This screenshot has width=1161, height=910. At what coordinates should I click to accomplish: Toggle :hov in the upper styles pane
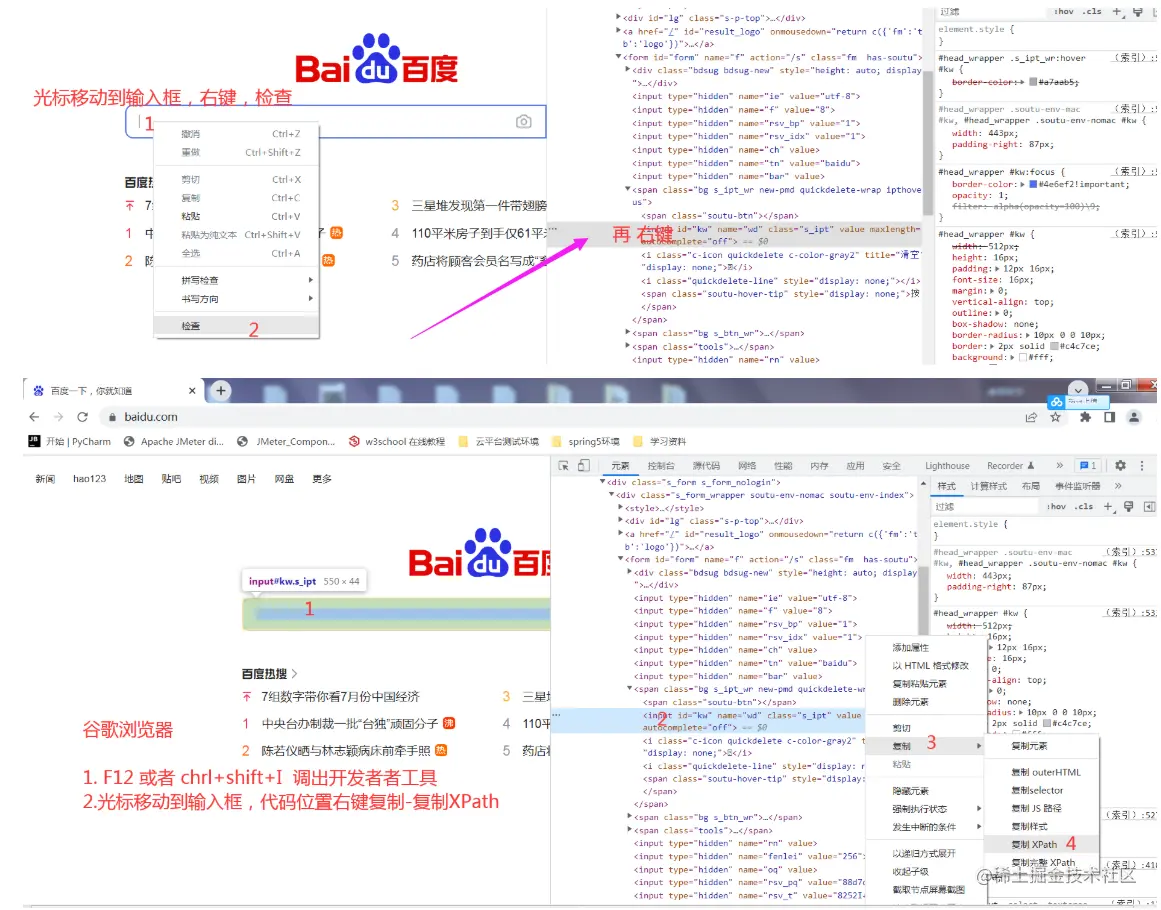(x=1064, y=12)
